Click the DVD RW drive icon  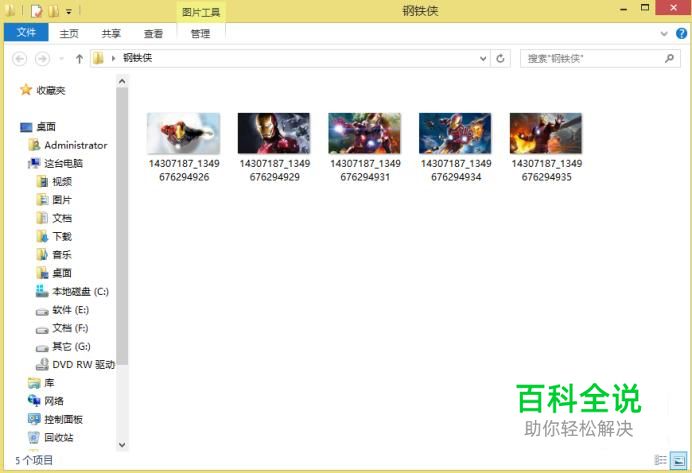pos(42,364)
